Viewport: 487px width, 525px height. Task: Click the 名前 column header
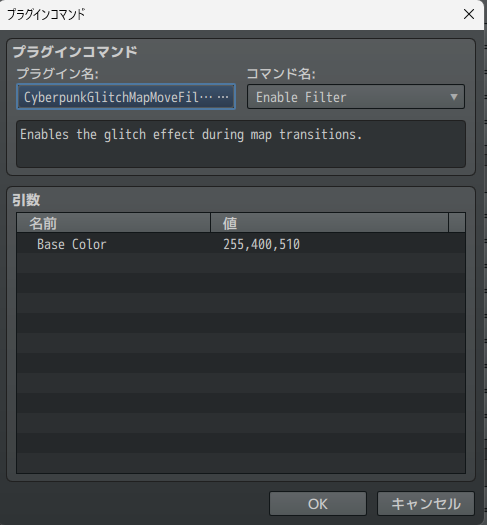click(x=113, y=223)
